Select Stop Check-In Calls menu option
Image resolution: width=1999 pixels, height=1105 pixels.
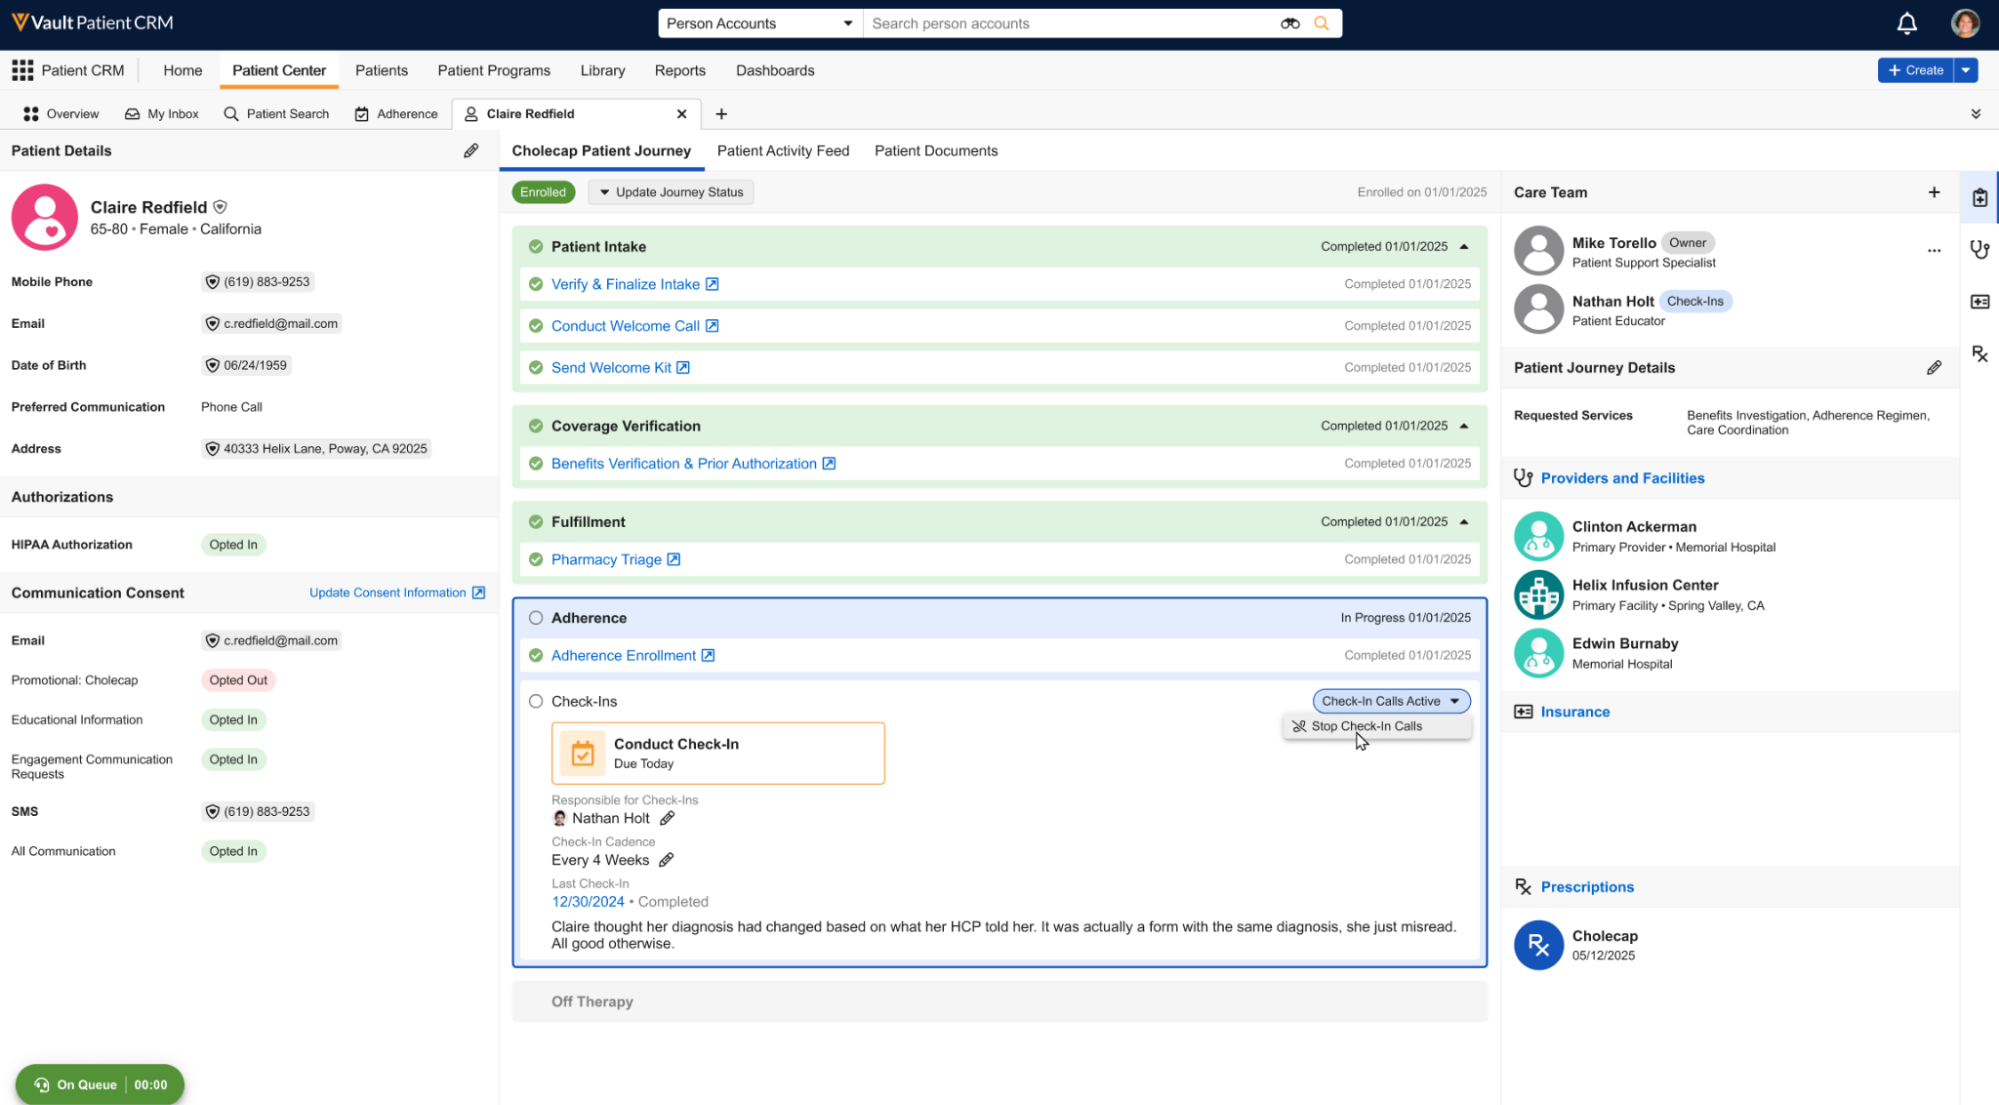pyautogui.click(x=1365, y=726)
